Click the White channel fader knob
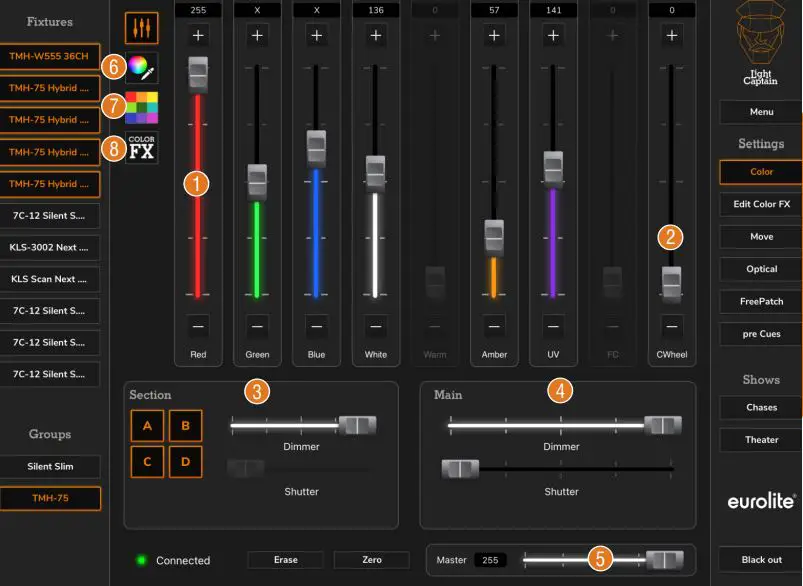The width and height of the screenshot is (803, 586). [375, 174]
